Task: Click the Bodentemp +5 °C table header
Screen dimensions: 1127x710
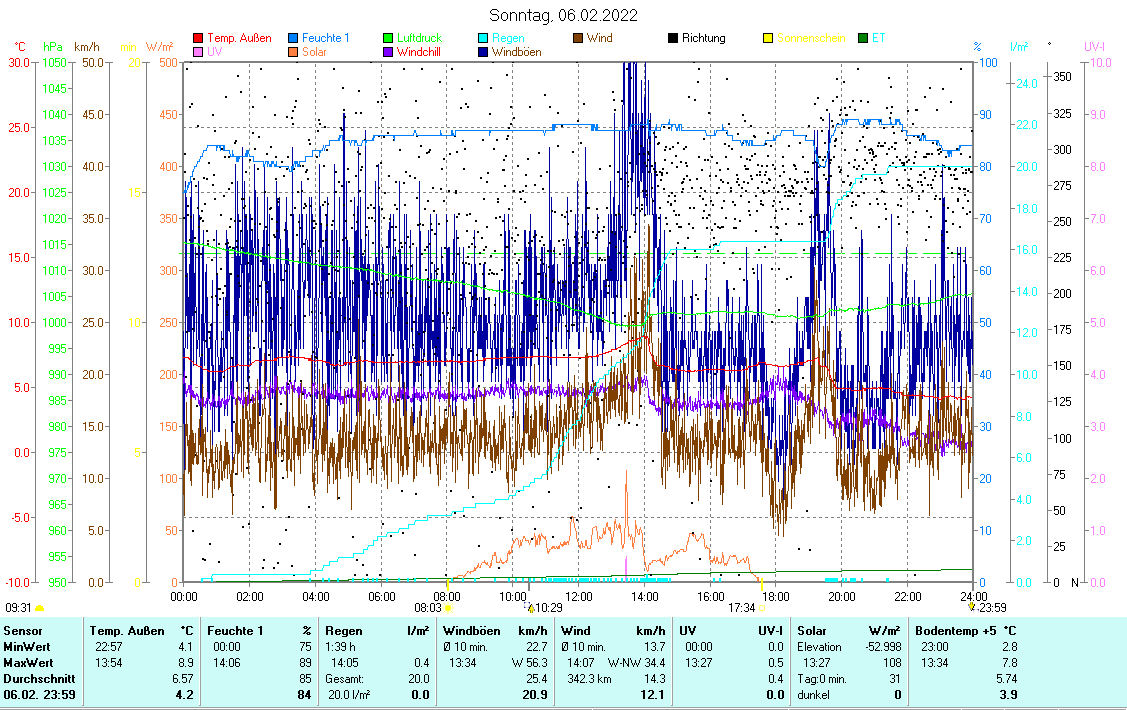Action: [x=966, y=631]
